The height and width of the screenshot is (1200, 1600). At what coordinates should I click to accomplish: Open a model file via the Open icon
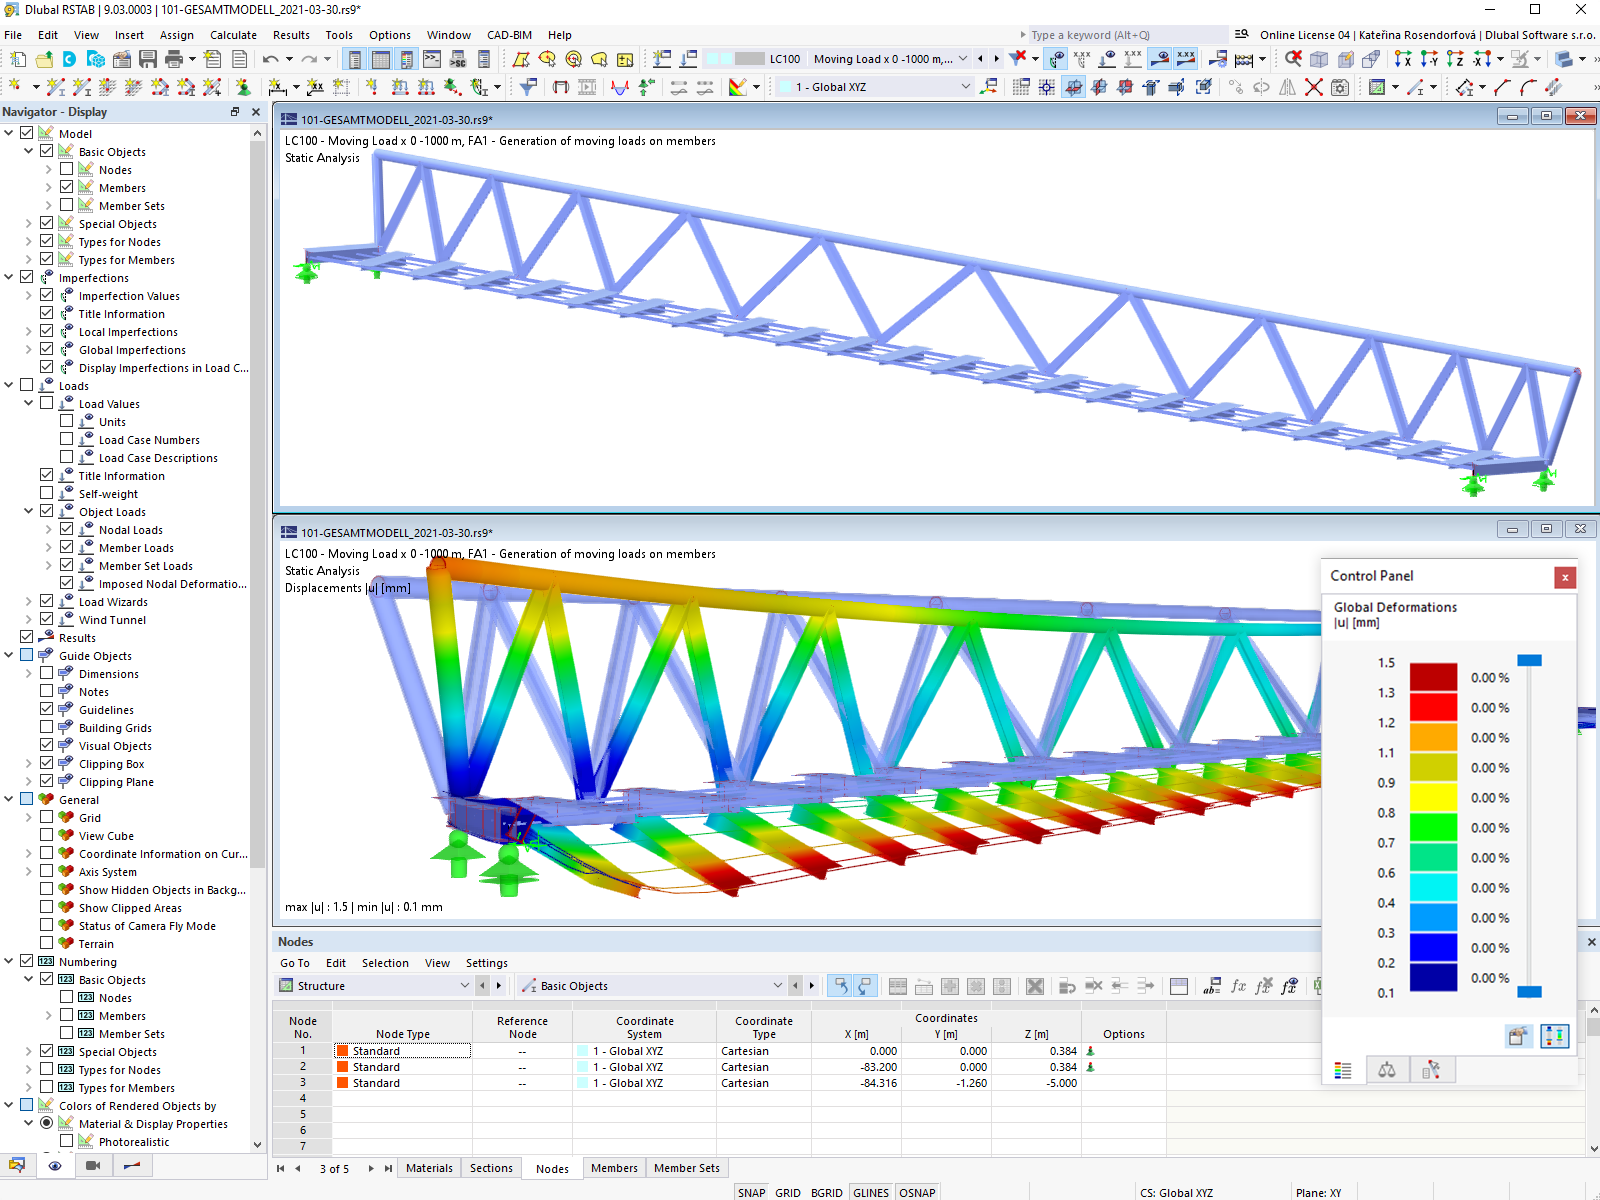click(44, 59)
